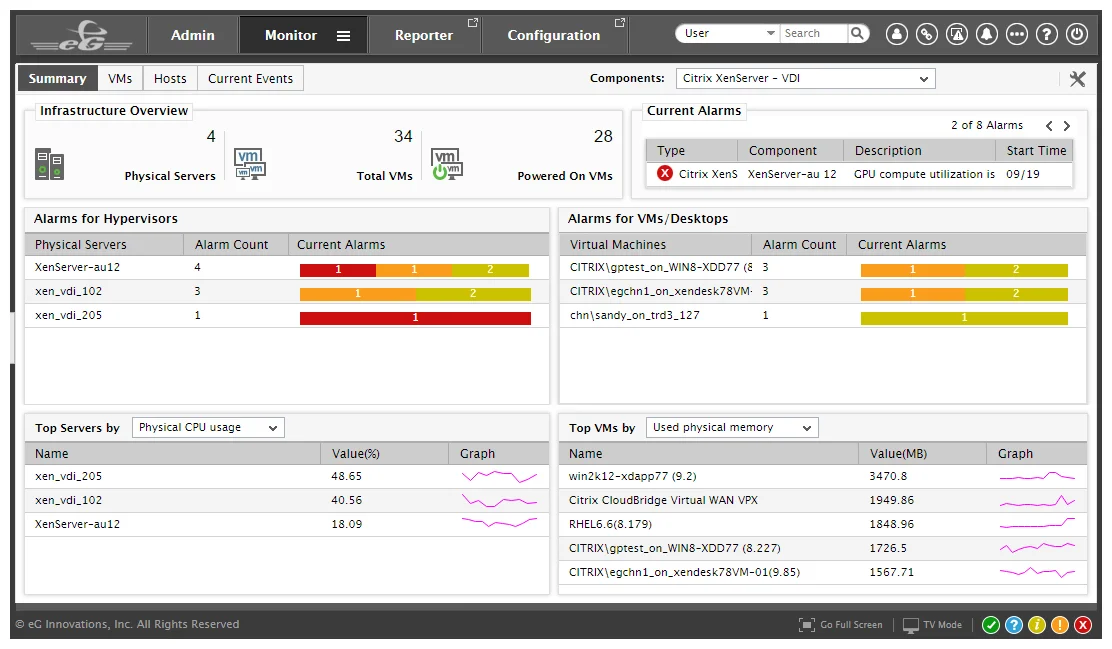
Task: Click the Powered On VMs icon
Action: point(447,164)
